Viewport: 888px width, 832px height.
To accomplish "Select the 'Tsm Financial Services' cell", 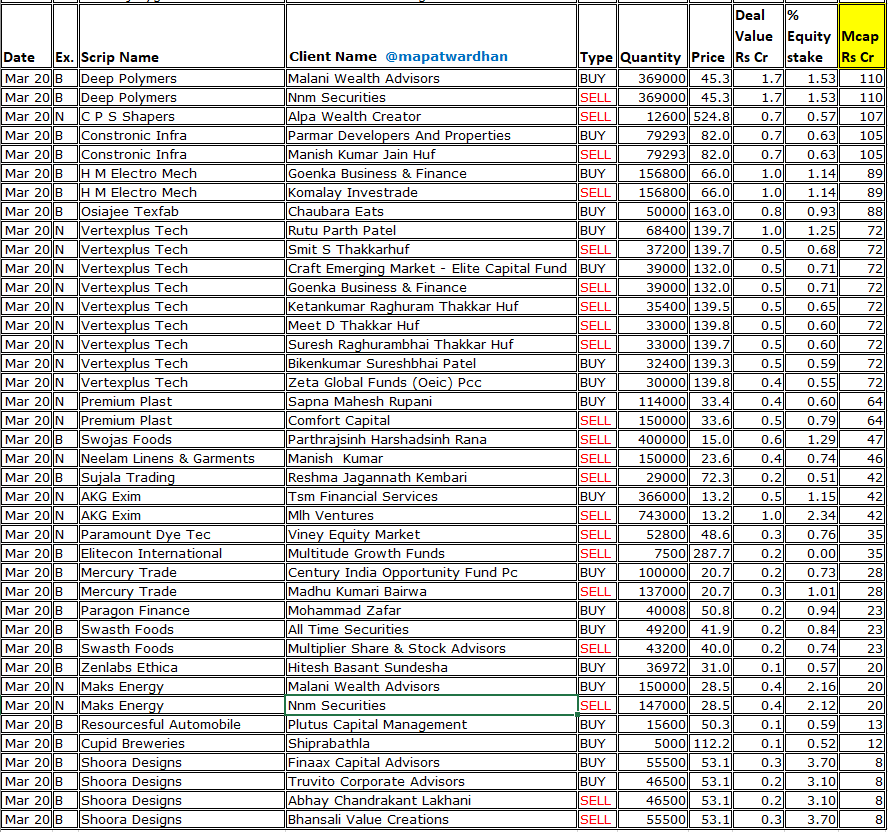I will click(x=431, y=496).
